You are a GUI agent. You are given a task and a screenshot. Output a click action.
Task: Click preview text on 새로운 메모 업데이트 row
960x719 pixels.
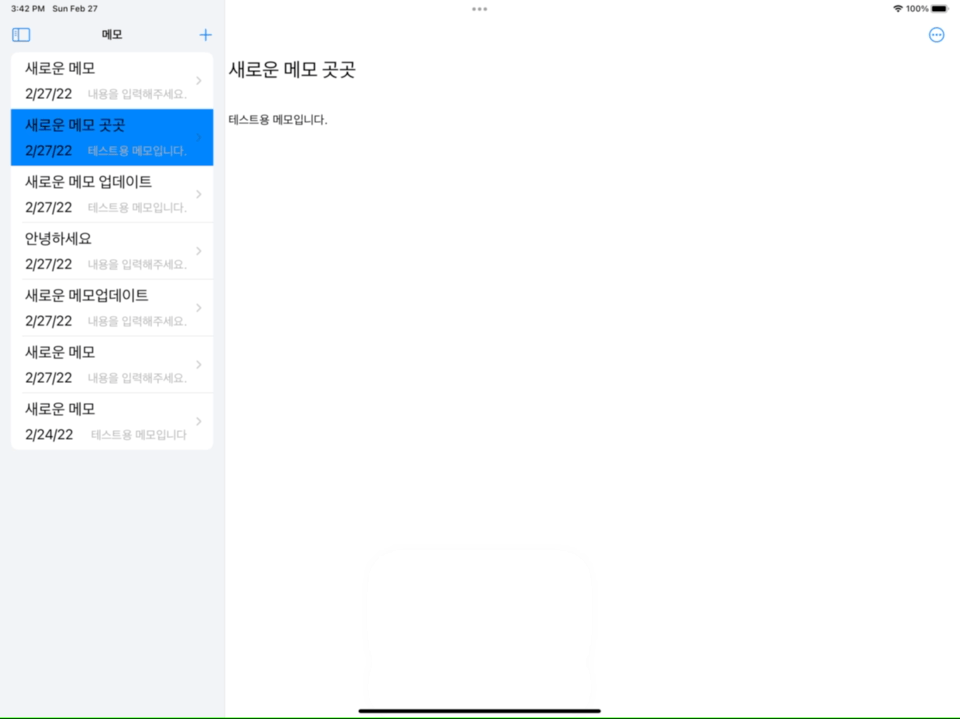(x=137, y=208)
